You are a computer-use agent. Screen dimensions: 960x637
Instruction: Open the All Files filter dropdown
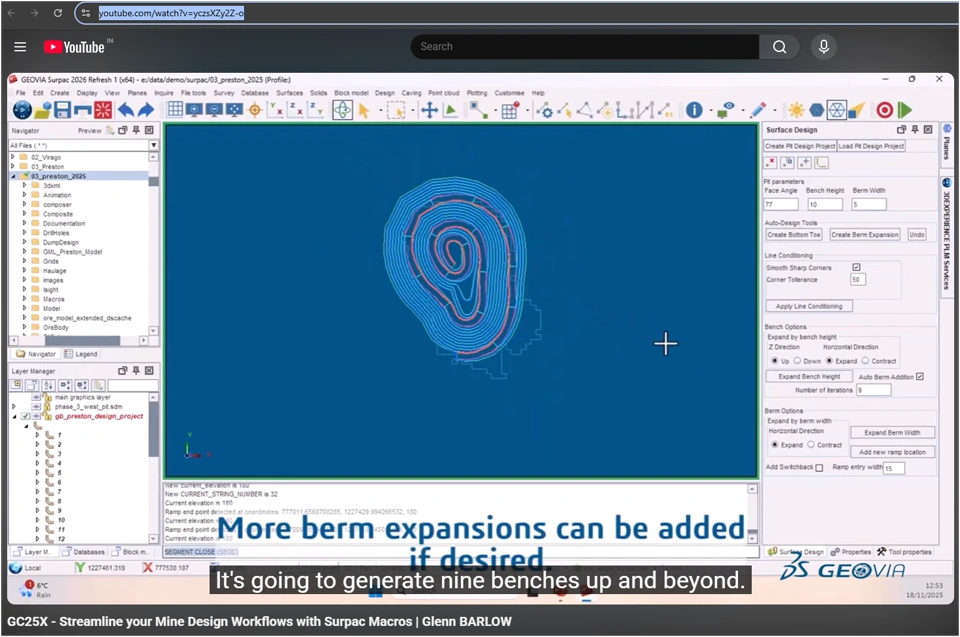point(154,145)
